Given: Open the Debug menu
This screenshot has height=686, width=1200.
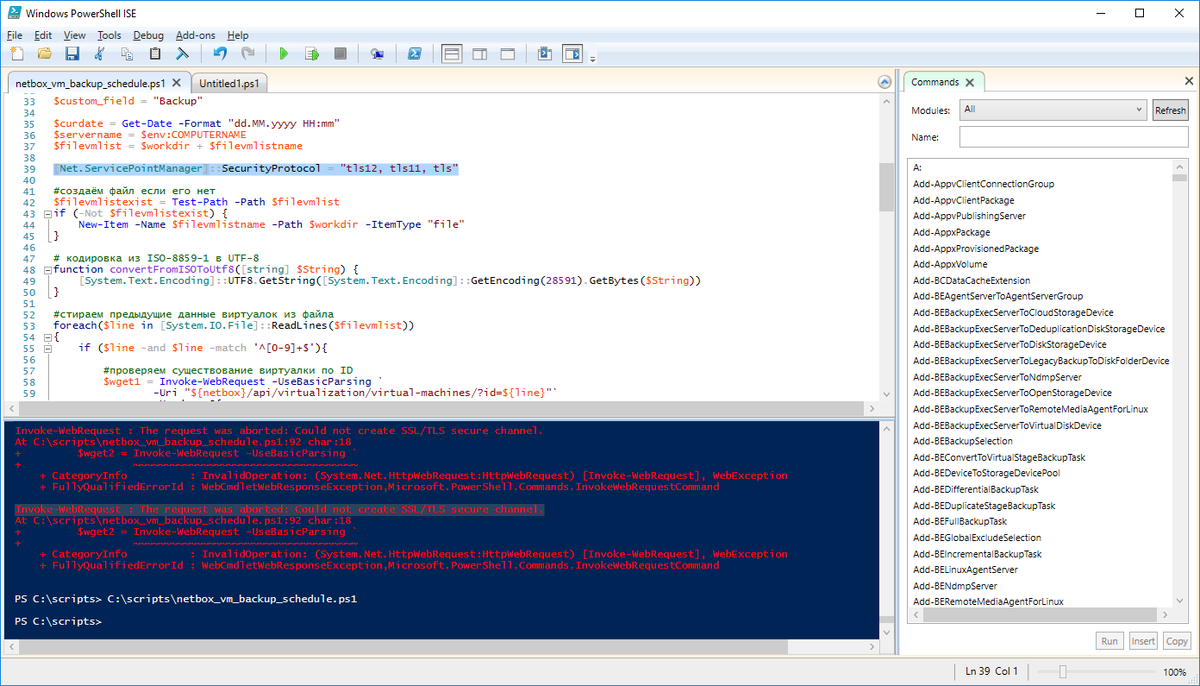Looking at the screenshot, I should click(x=149, y=35).
